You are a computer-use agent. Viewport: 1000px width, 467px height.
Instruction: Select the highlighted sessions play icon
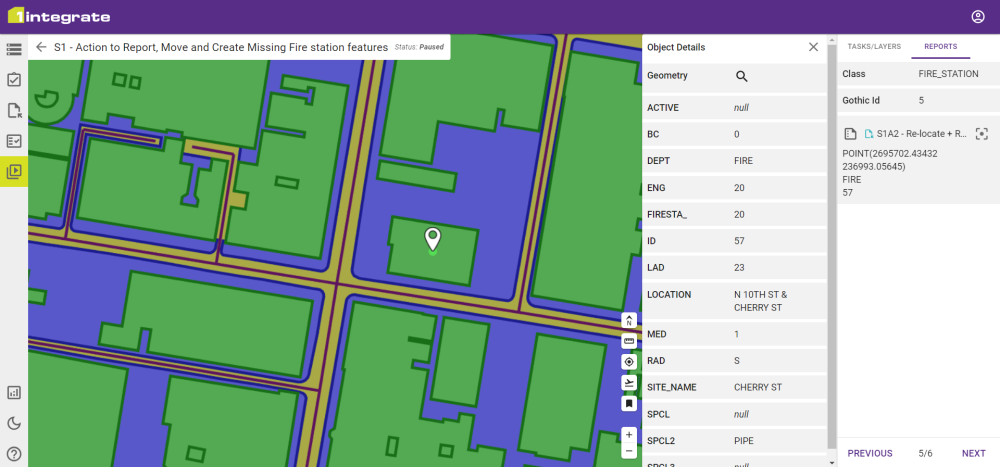[14, 172]
